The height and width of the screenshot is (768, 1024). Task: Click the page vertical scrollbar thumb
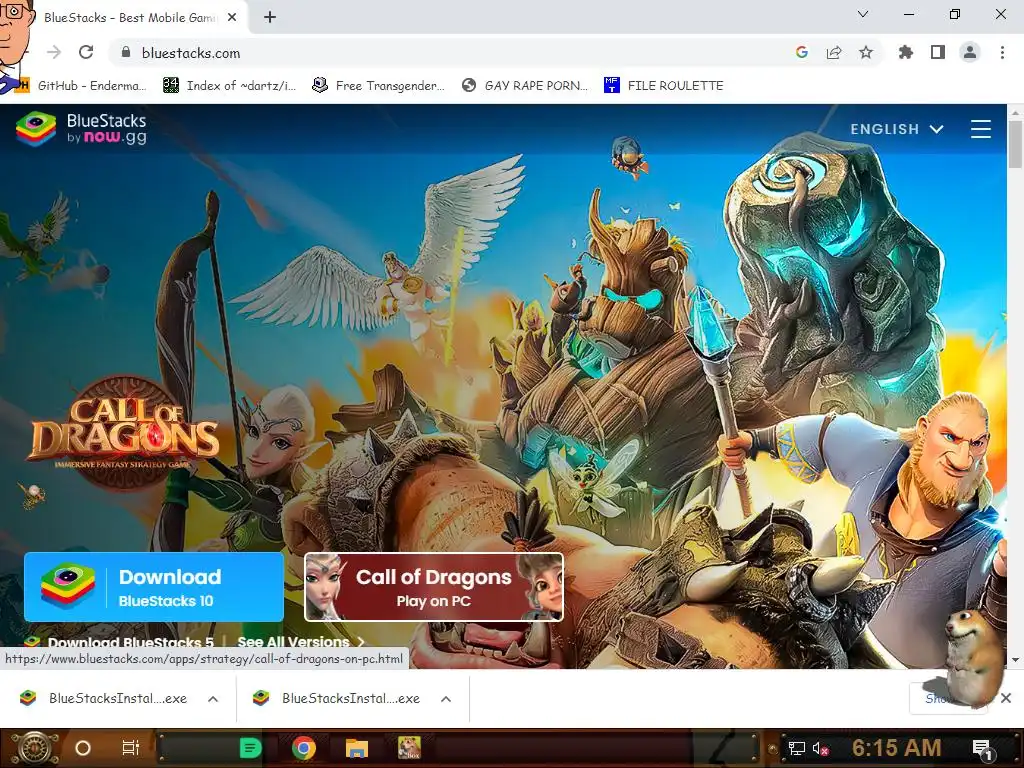(1015, 144)
